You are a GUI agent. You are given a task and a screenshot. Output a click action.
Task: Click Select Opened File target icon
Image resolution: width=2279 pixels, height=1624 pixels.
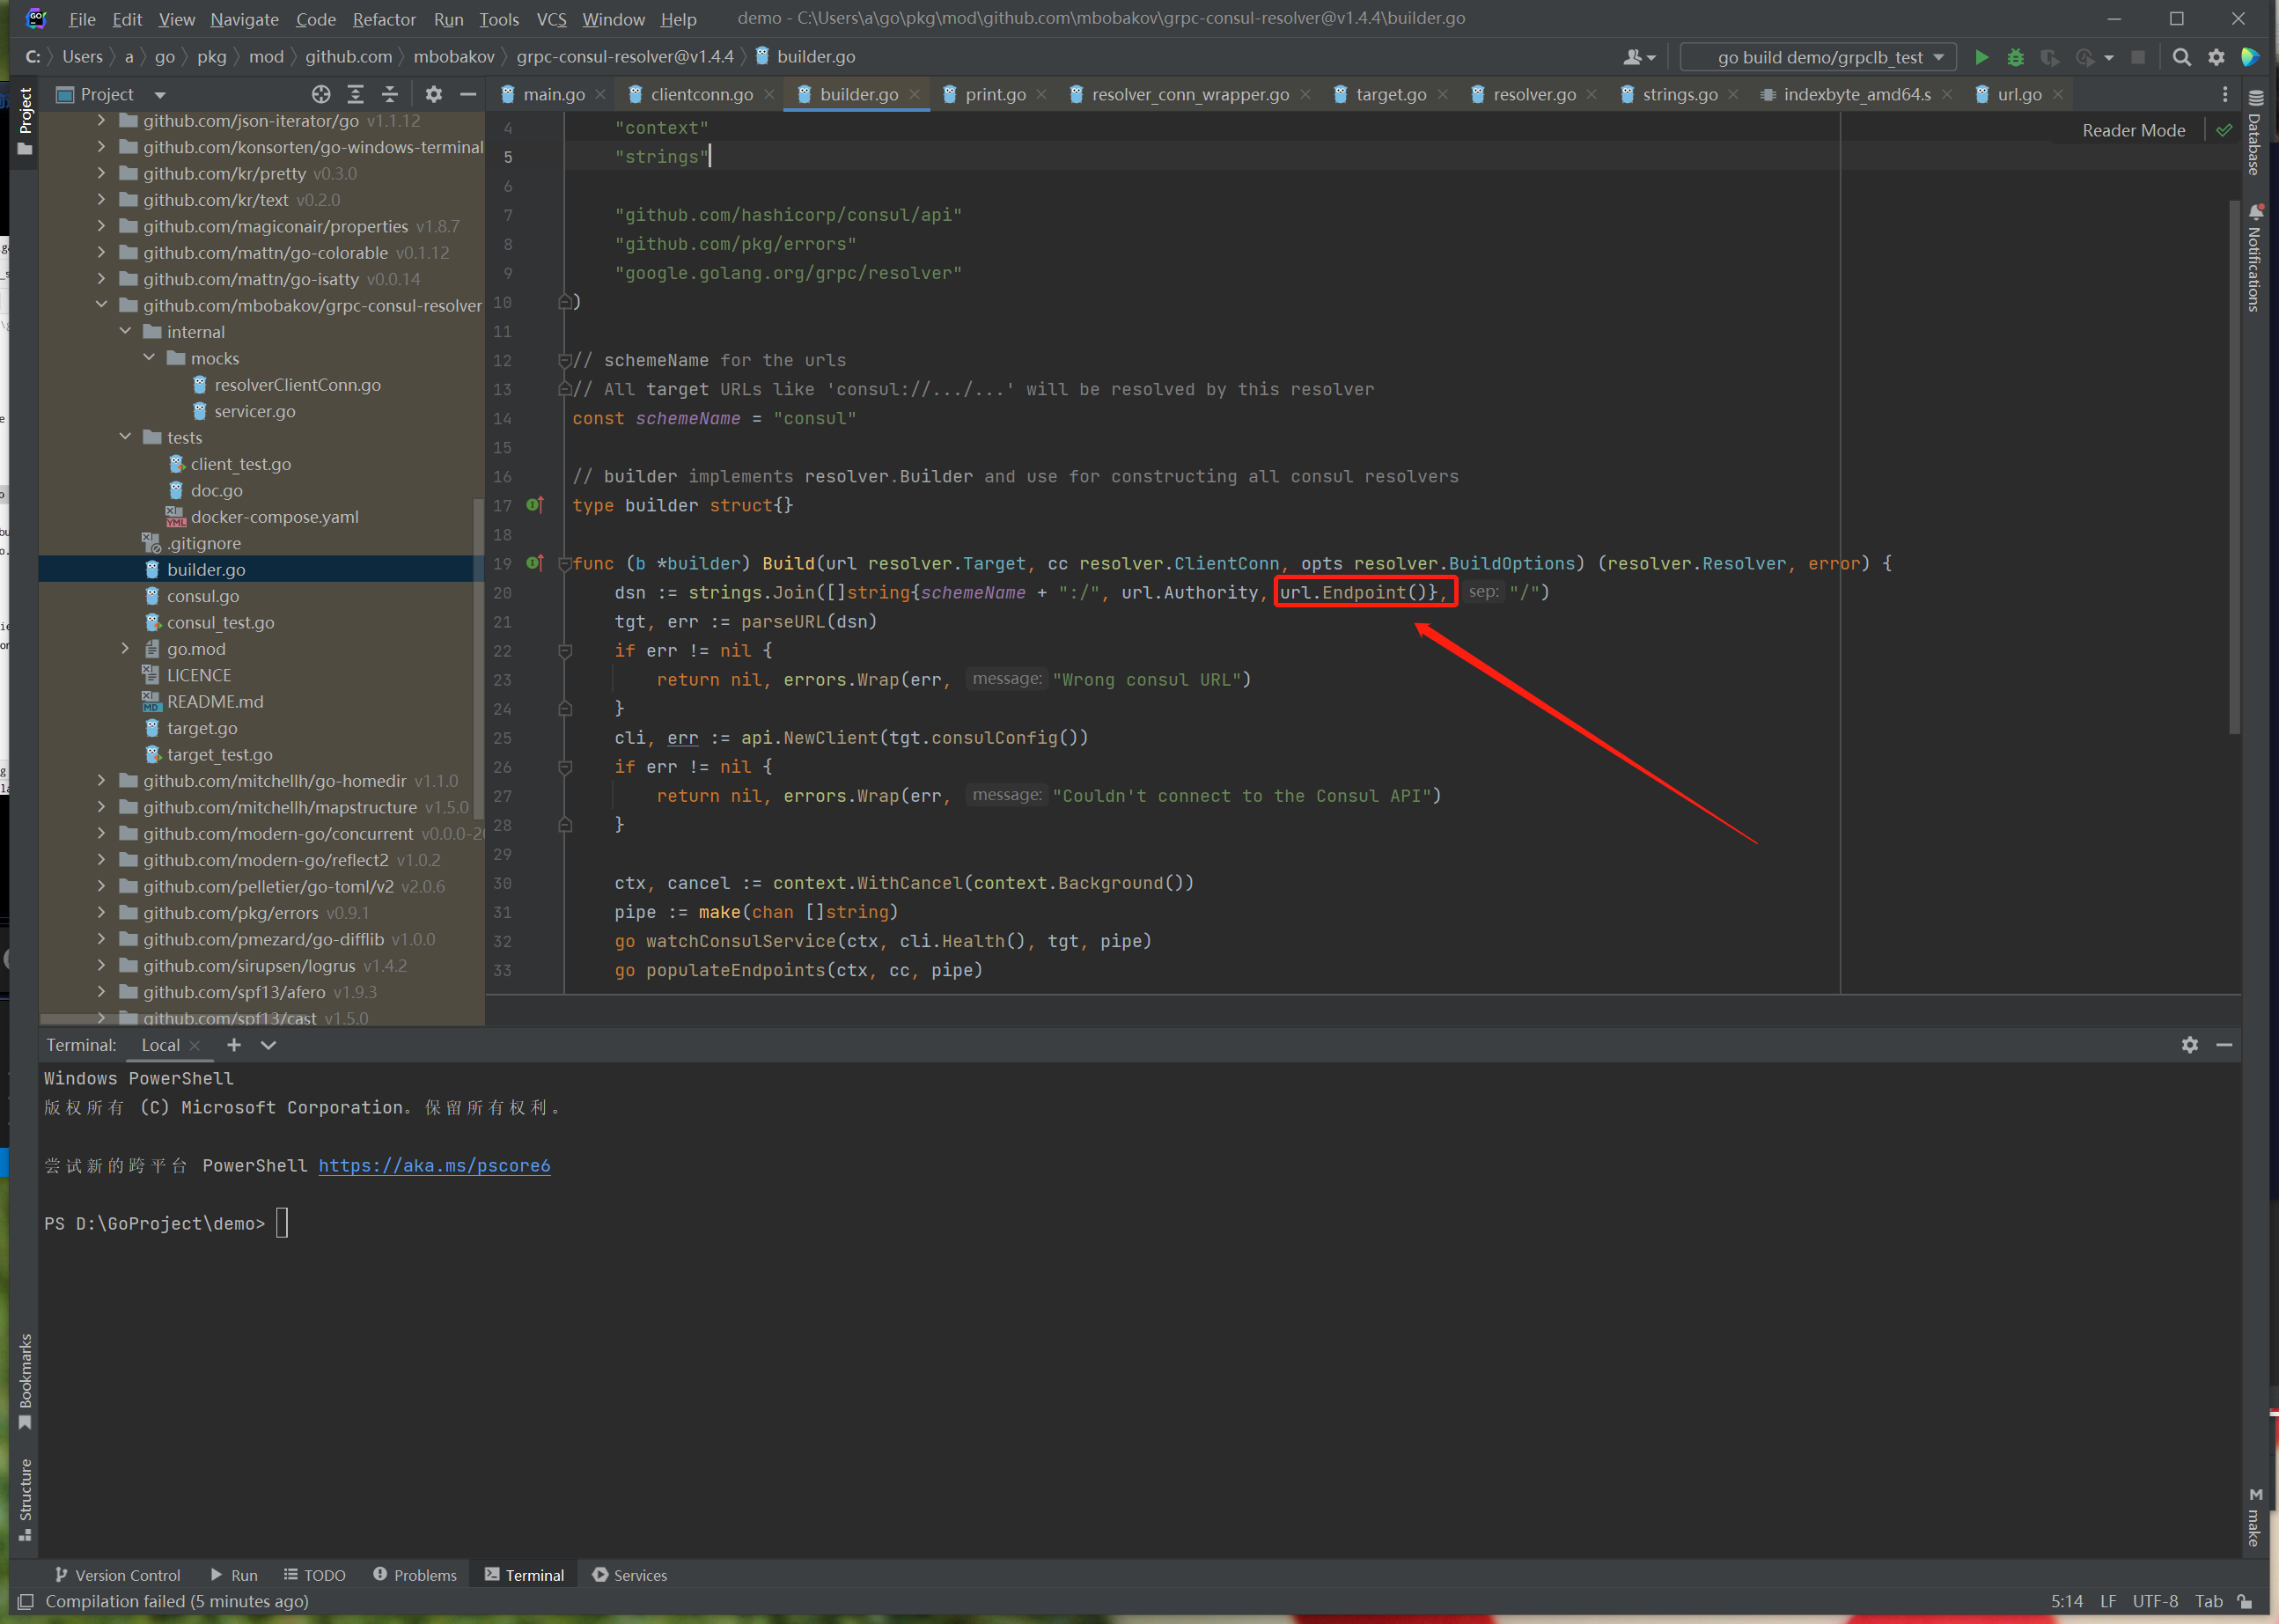(x=321, y=94)
